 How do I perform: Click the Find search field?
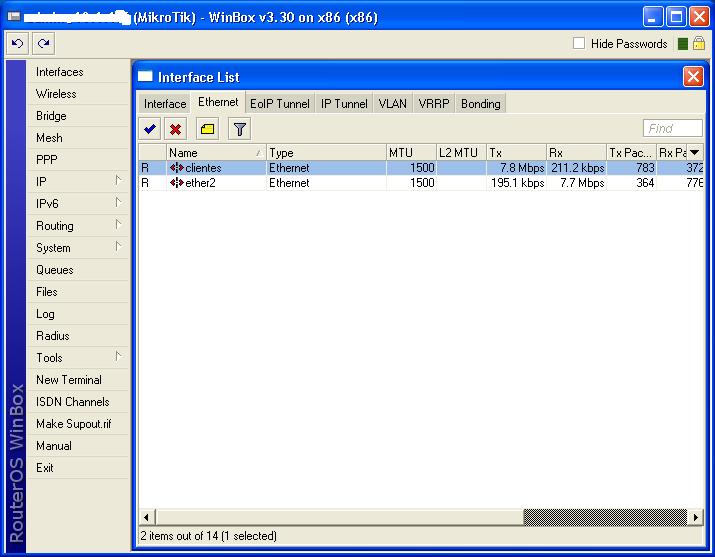pos(673,128)
